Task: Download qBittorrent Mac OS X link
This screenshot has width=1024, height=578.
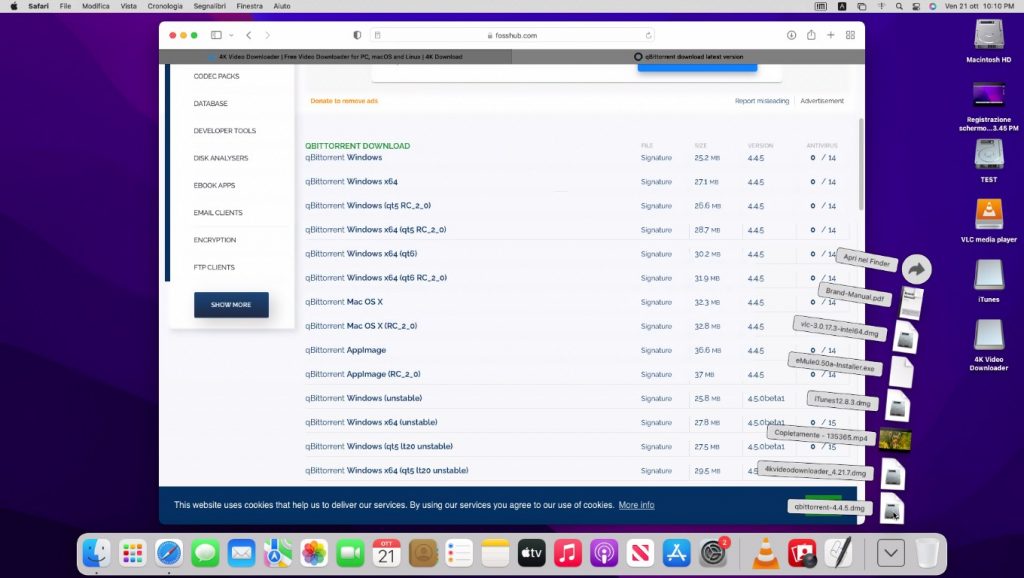Action: coord(344,302)
